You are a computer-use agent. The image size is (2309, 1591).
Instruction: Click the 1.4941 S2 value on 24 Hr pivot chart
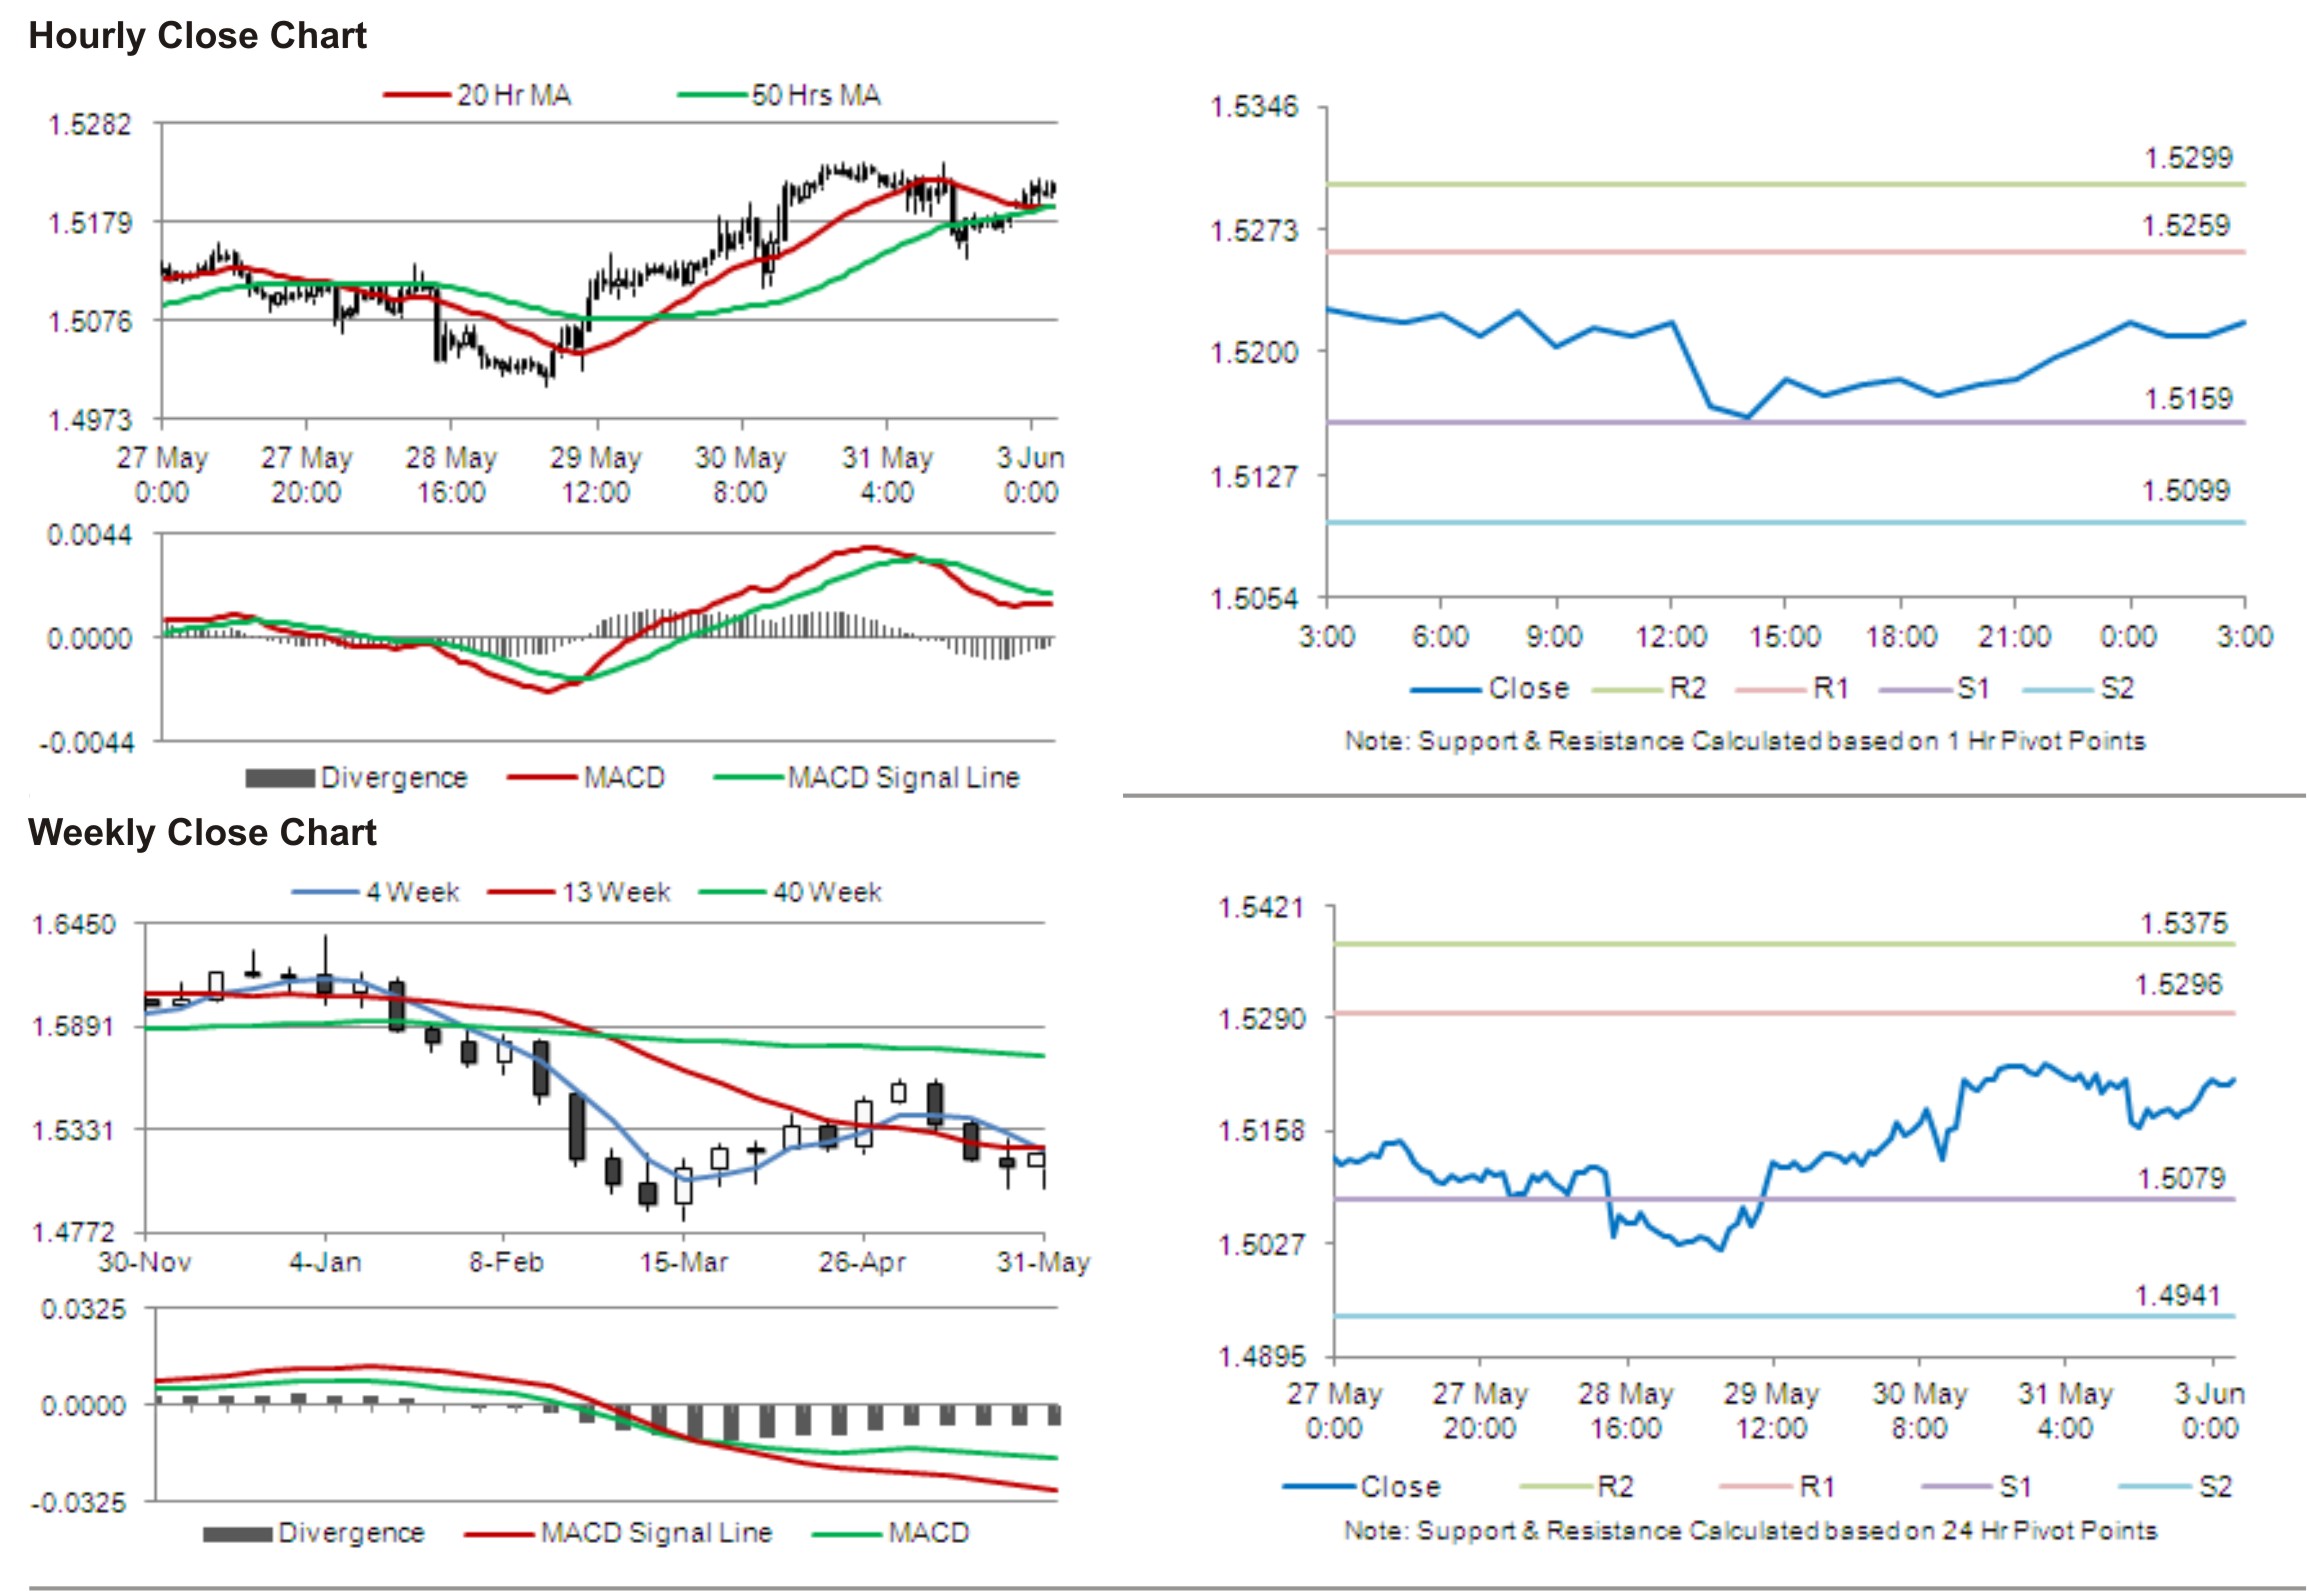2178,1296
